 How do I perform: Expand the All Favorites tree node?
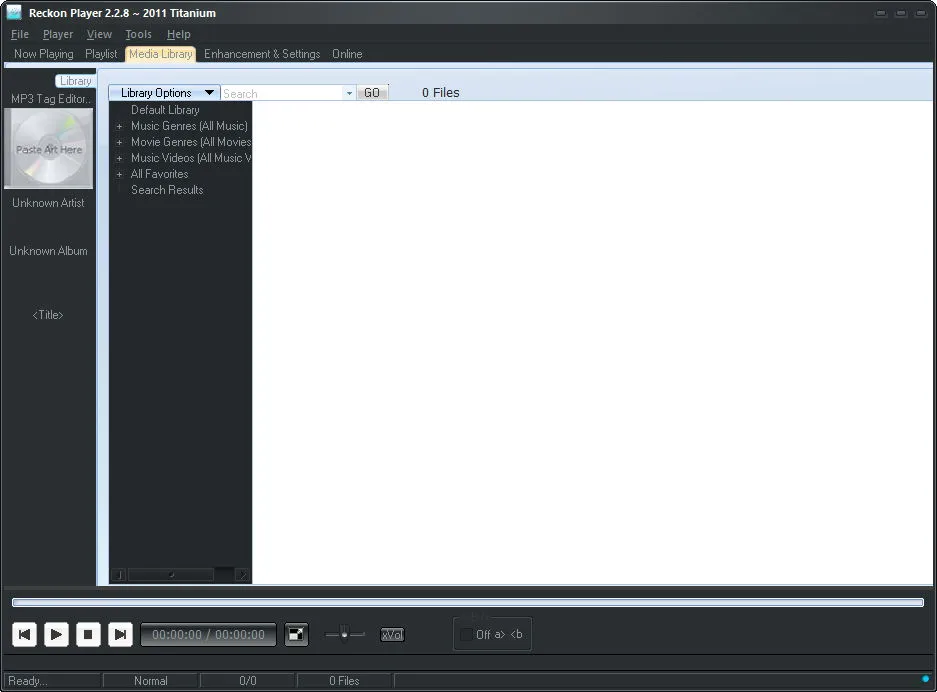(x=119, y=174)
